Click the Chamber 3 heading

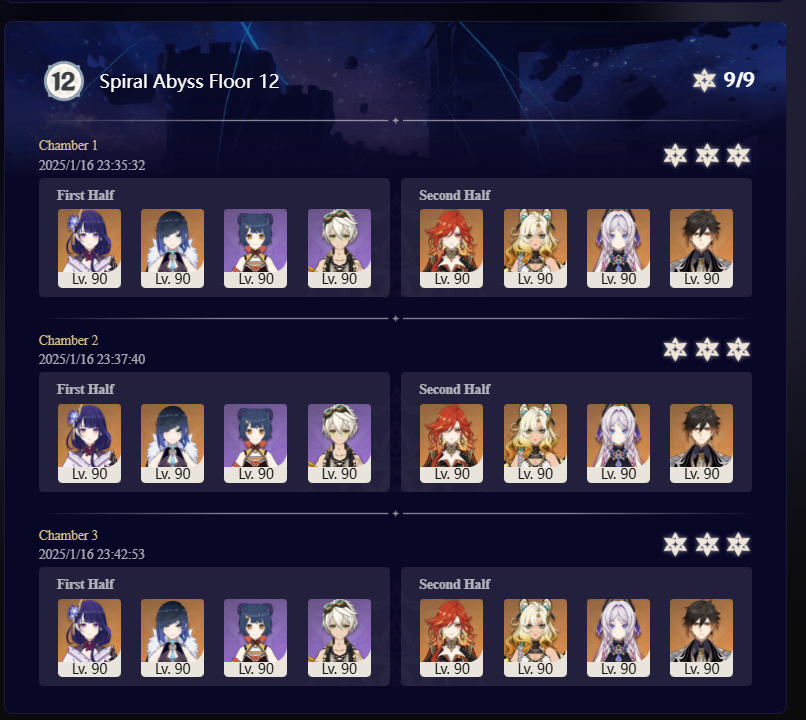click(x=68, y=535)
